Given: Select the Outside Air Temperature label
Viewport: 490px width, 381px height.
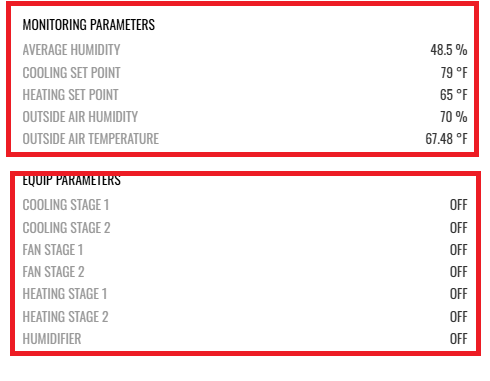Looking at the screenshot, I should click(x=91, y=139).
